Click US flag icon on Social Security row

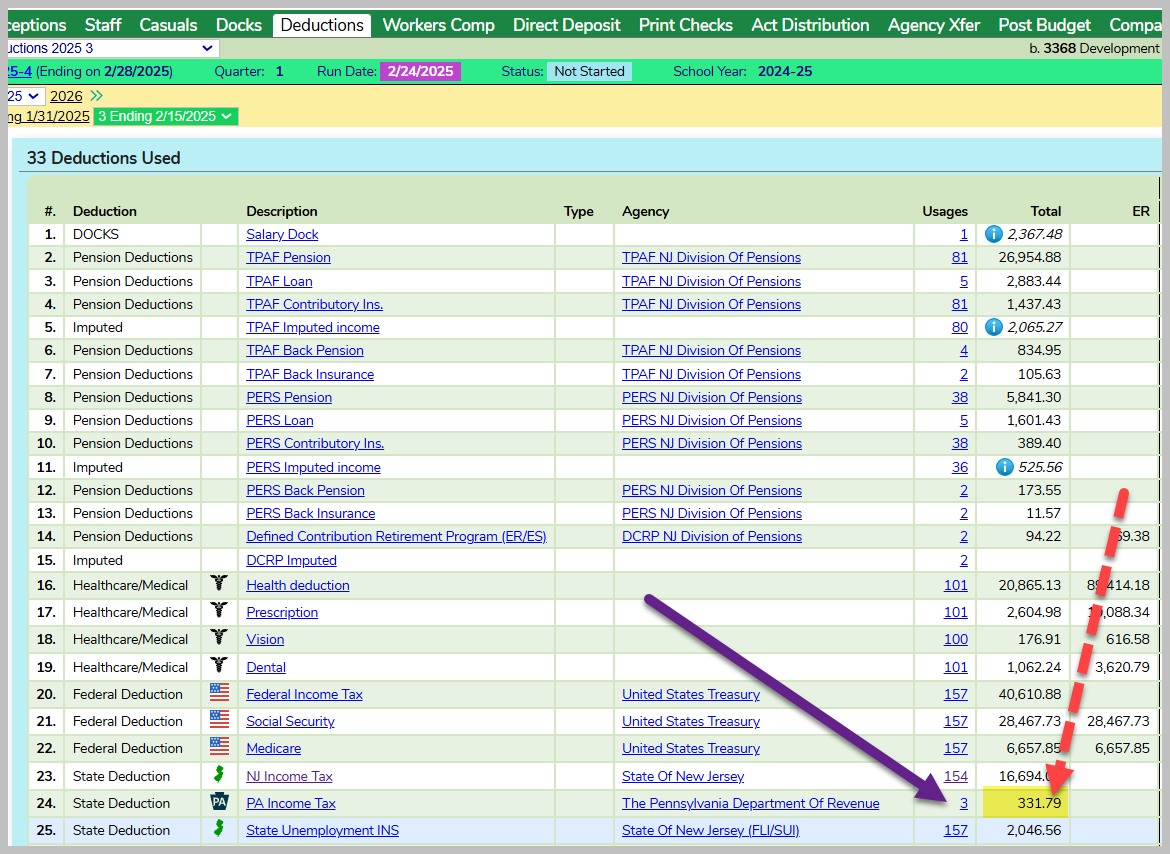click(219, 719)
